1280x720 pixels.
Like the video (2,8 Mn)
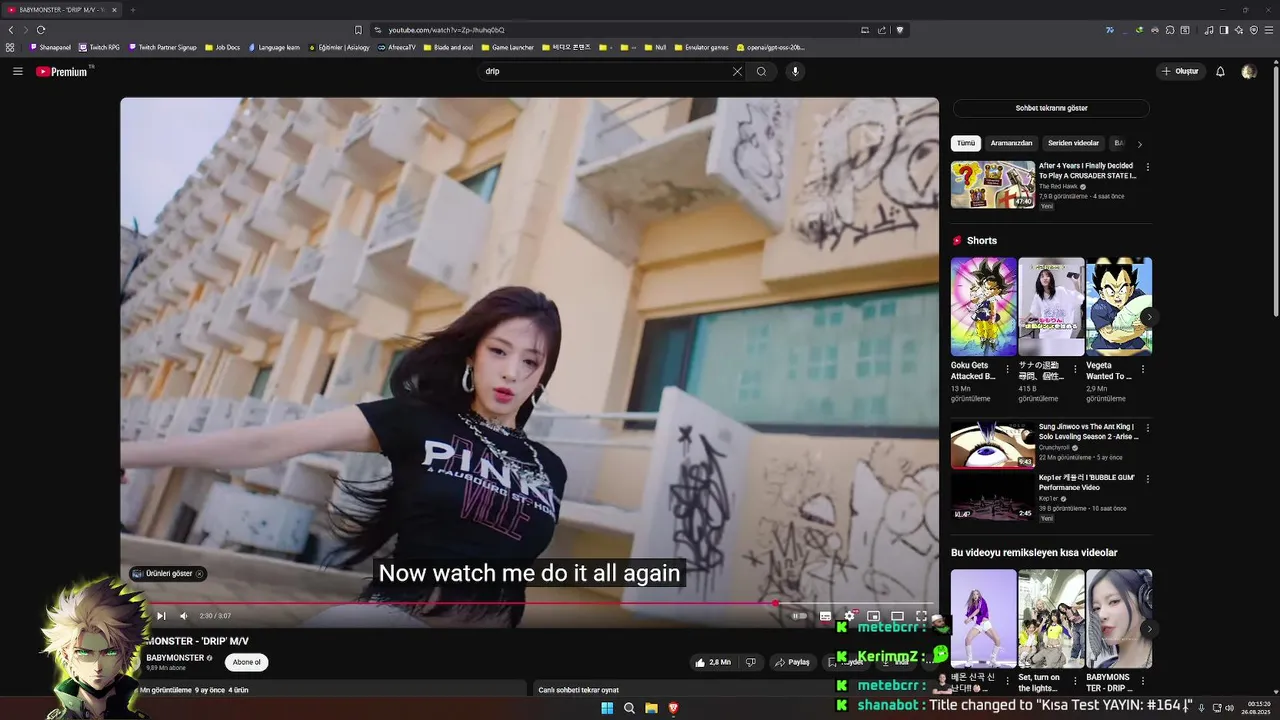coord(713,662)
